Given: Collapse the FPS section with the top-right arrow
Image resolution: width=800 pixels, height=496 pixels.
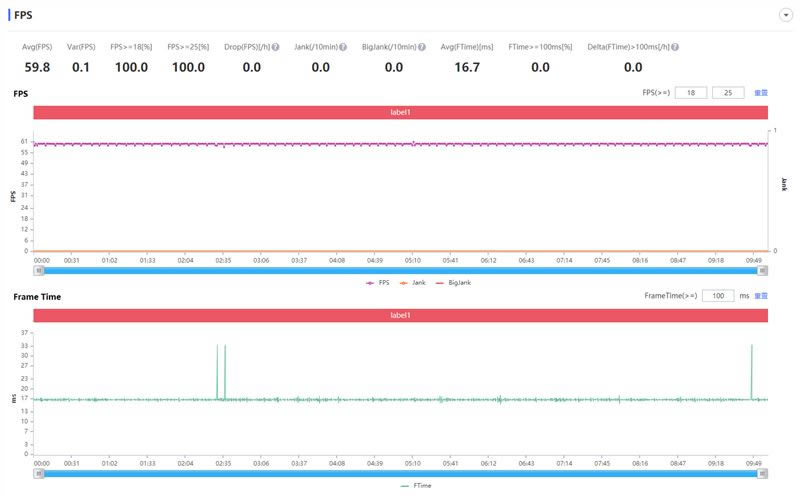Looking at the screenshot, I should pos(785,15).
